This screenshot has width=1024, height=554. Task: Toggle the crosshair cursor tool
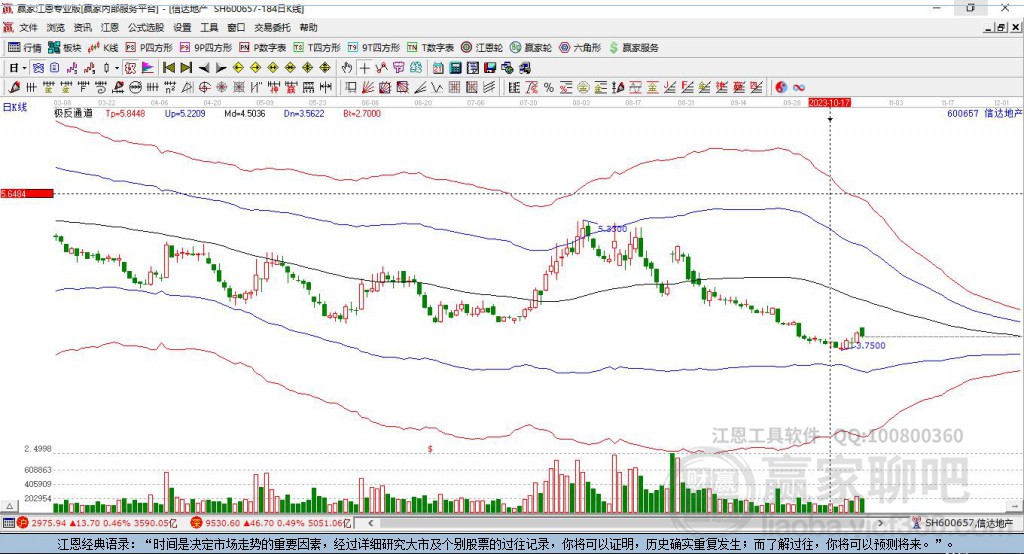[x=364, y=68]
